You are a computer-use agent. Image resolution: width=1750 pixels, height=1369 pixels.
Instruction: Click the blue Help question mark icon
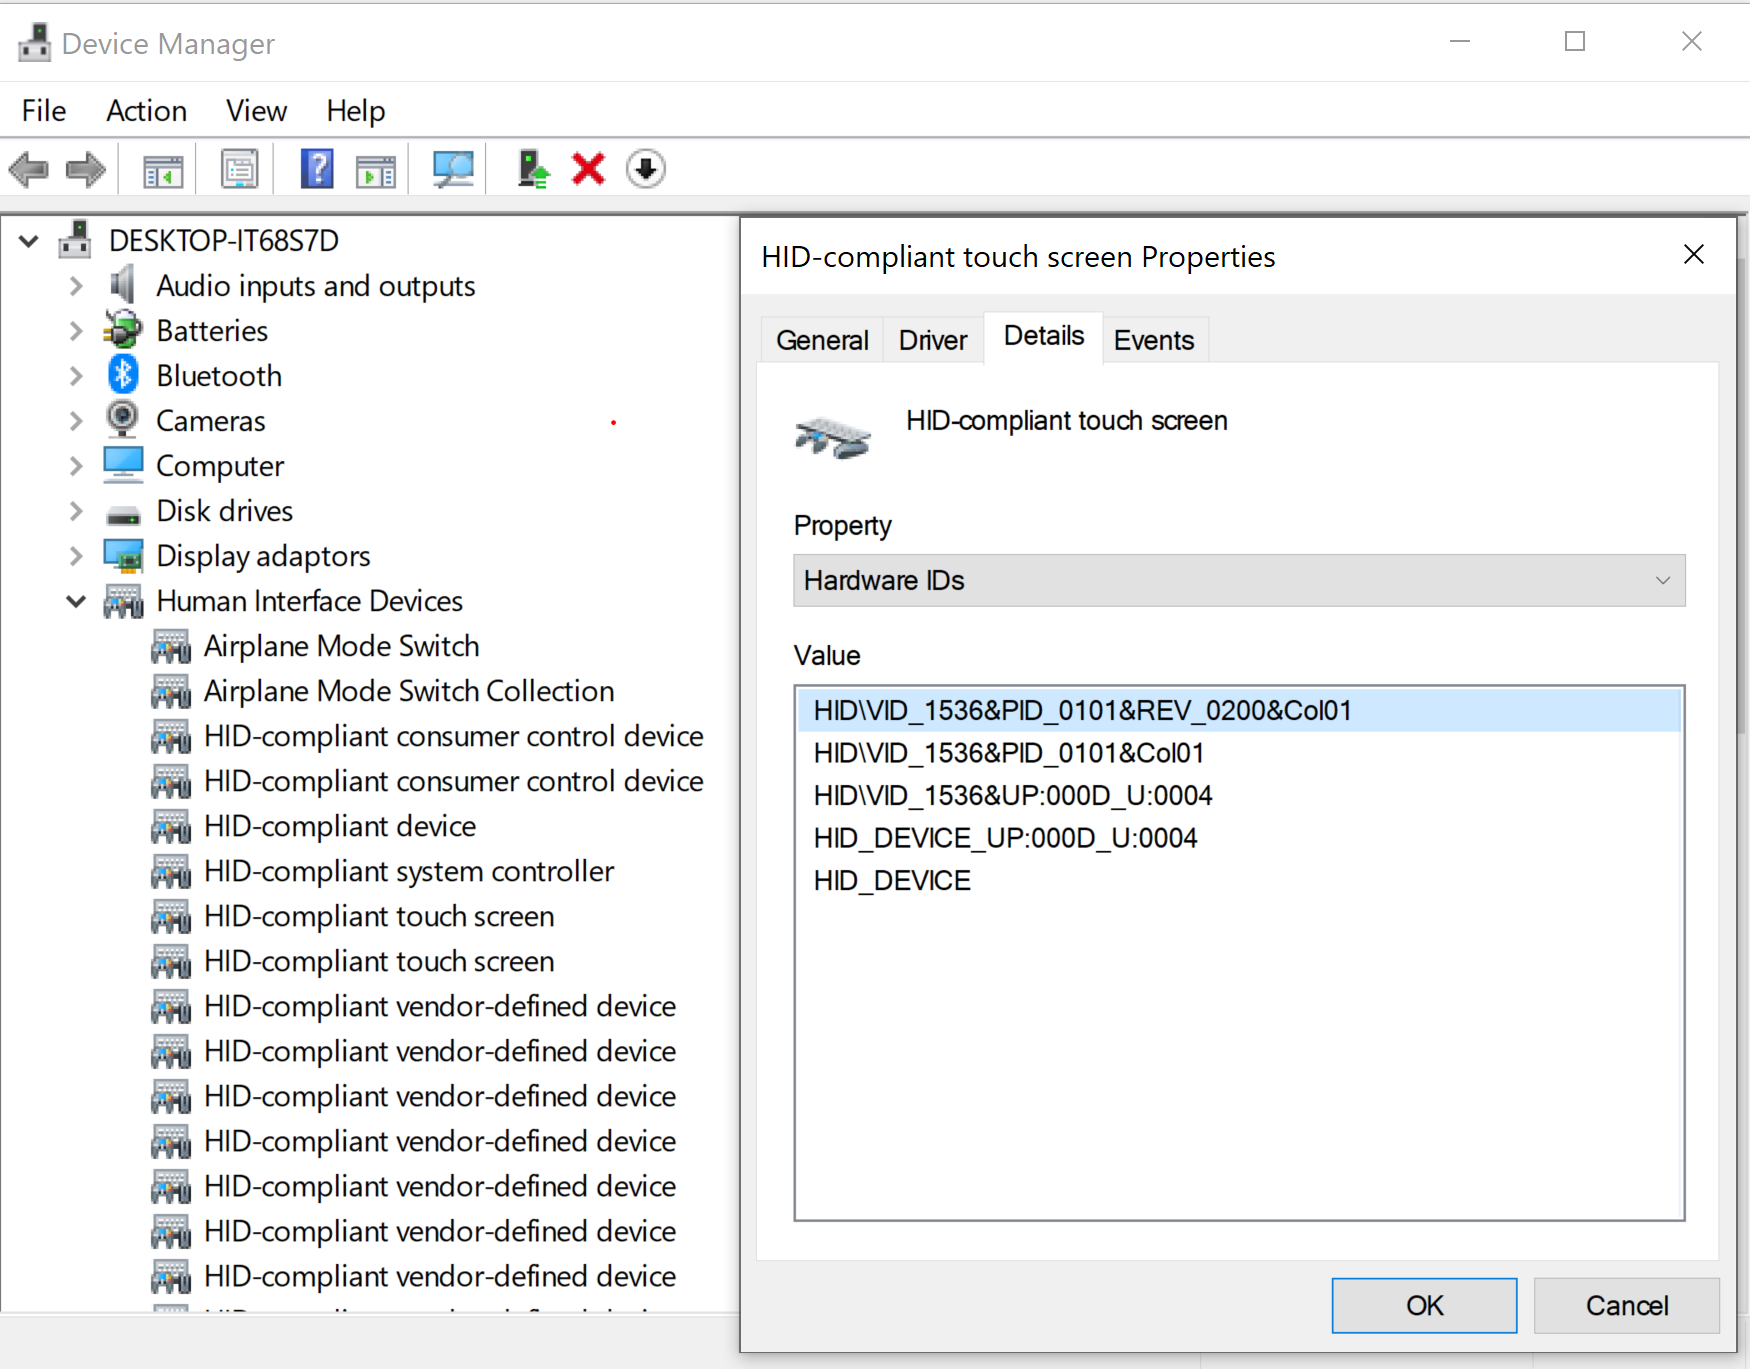click(x=317, y=169)
